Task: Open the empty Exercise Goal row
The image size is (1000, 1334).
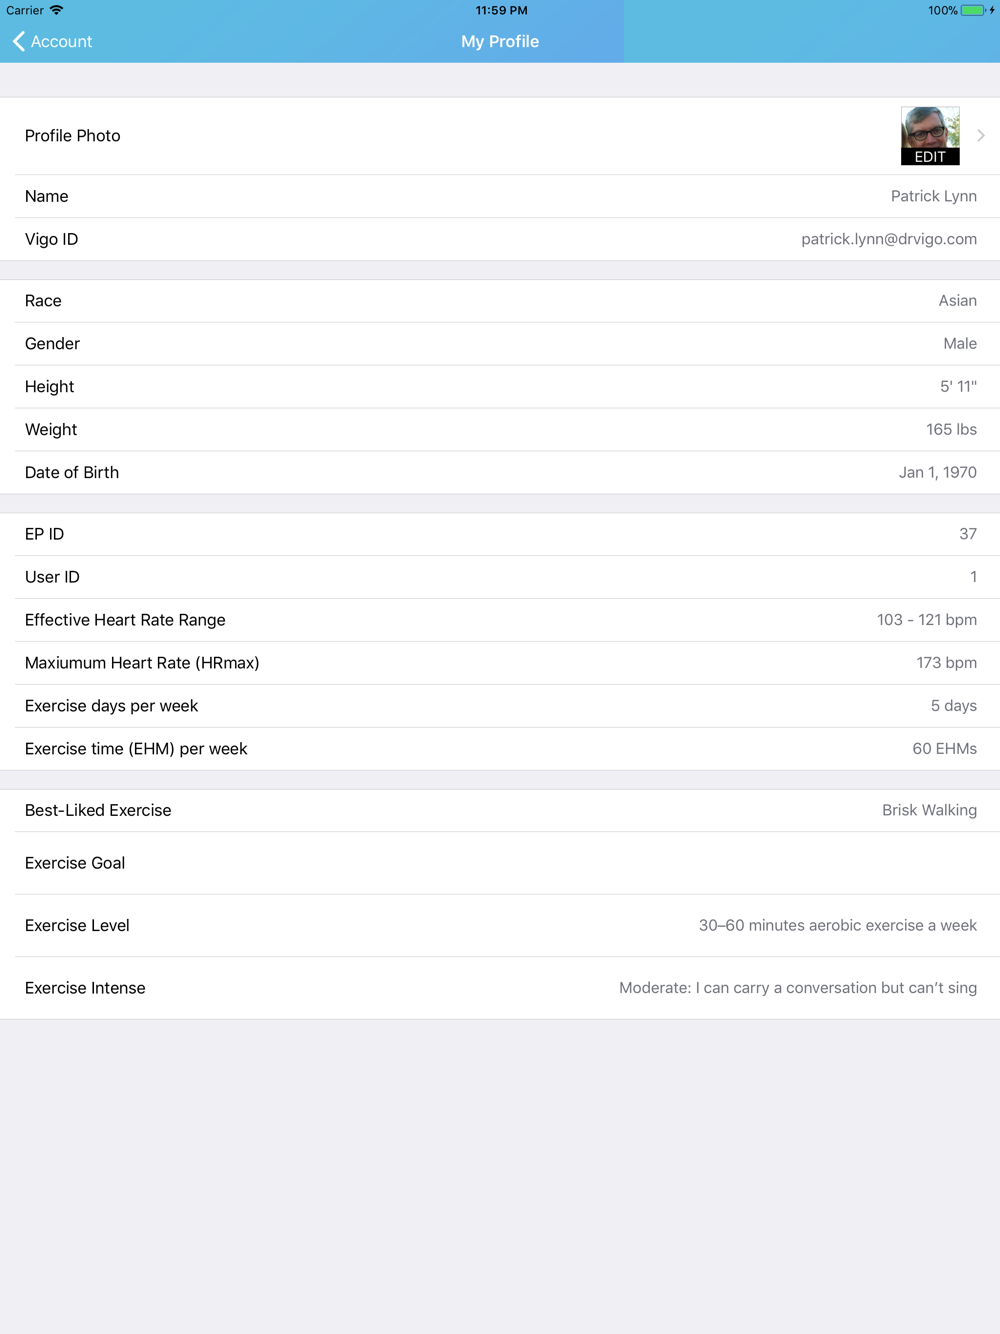Action: (x=500, y=863)
